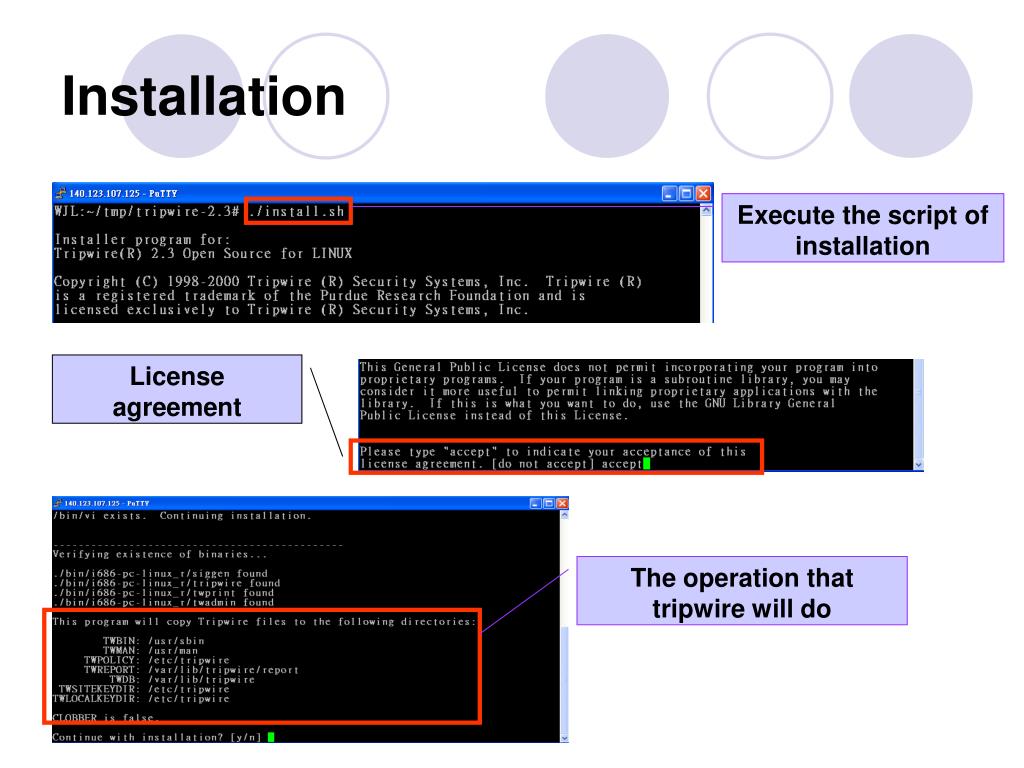The width and height of the screenshot is (1024, 768).
Task: Click 'This General Public License does not permit' line
Action: pyautogui.click(x=619, y=368)
